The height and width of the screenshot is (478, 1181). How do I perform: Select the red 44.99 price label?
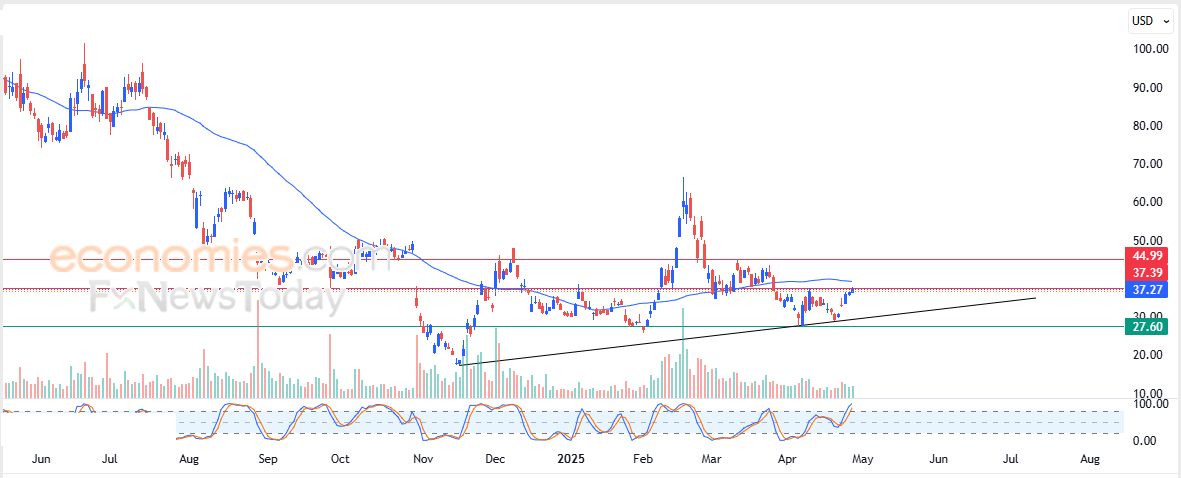click(x=1146, y=256)
